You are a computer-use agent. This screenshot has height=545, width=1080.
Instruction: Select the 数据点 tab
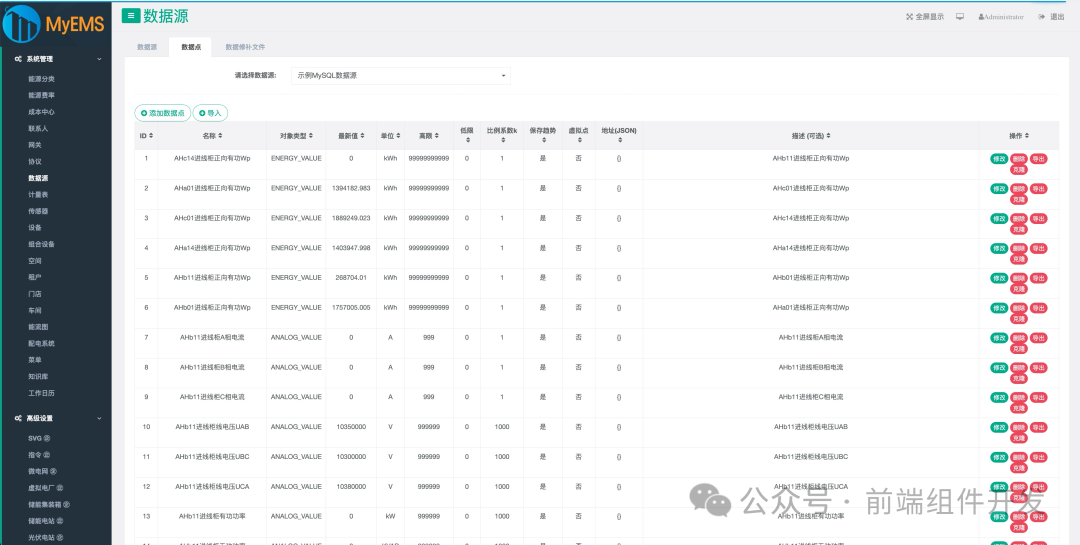point(191,47)
